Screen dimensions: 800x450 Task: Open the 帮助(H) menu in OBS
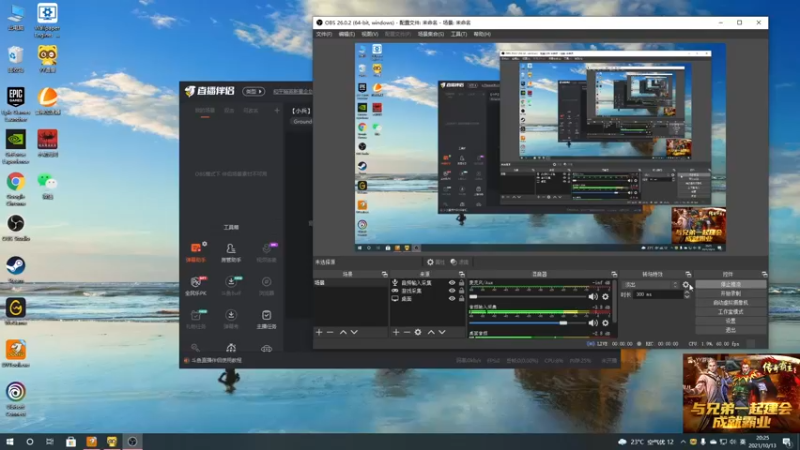coord(482,34)
